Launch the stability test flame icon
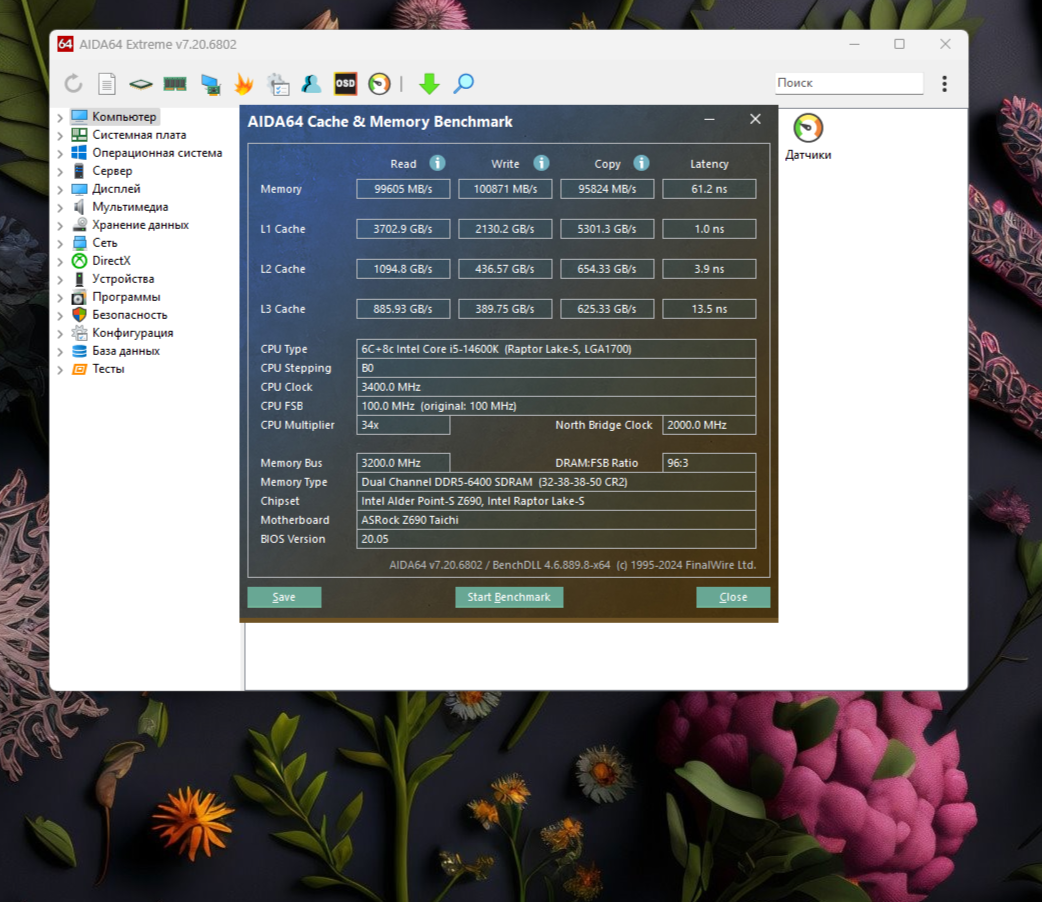Viewport: 1042px width, 902px height. point(244,84)
